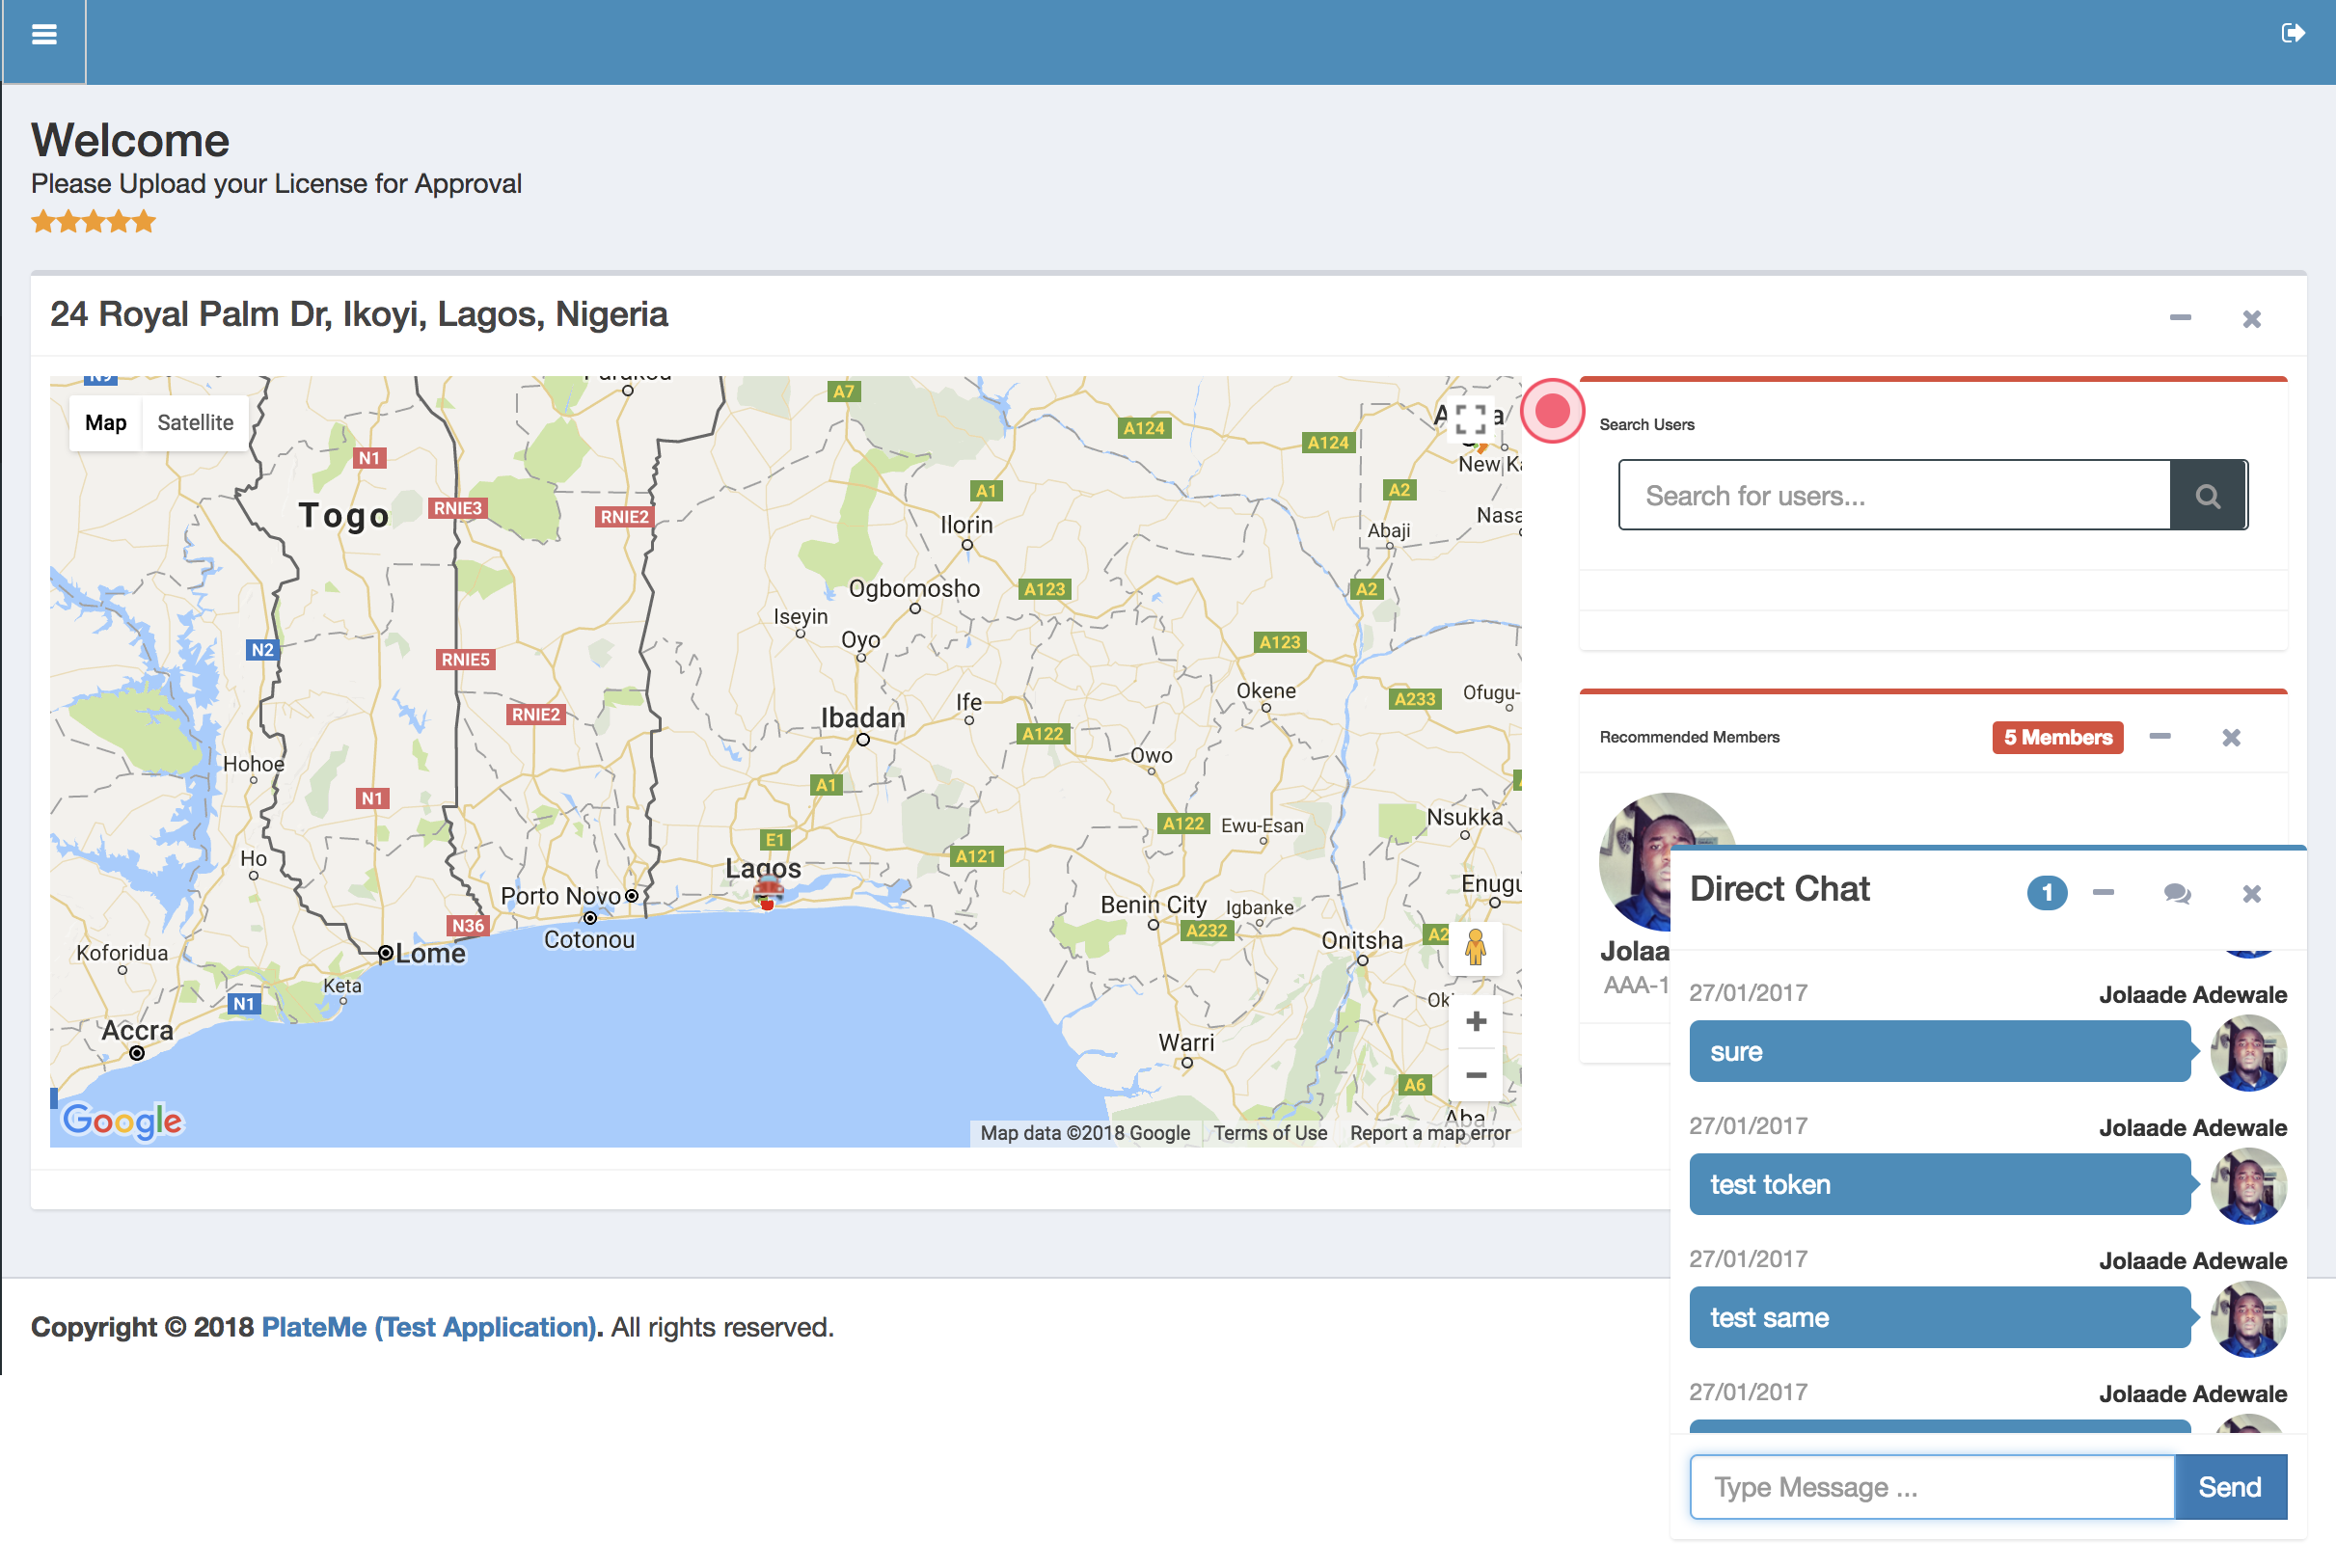Screen dimensions: 2336x1568
Task: Click the search magnifier button
Action: click(2207, 496)
